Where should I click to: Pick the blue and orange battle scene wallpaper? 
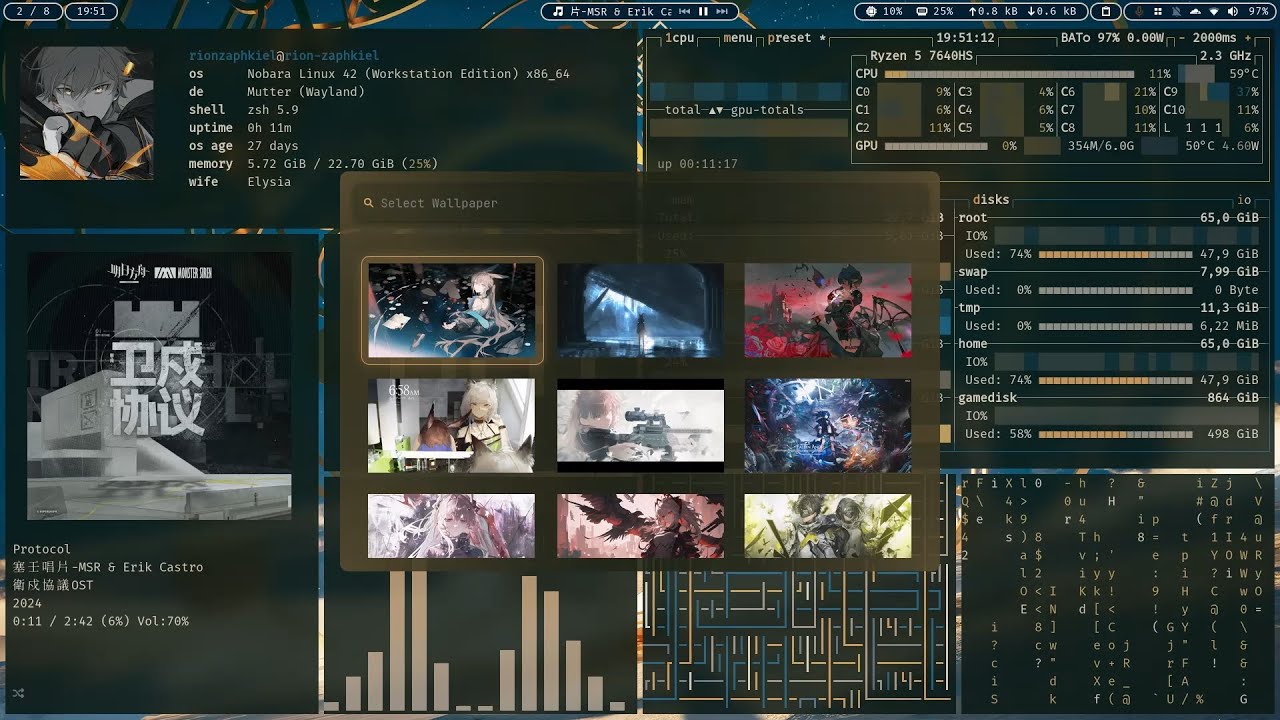828,425
